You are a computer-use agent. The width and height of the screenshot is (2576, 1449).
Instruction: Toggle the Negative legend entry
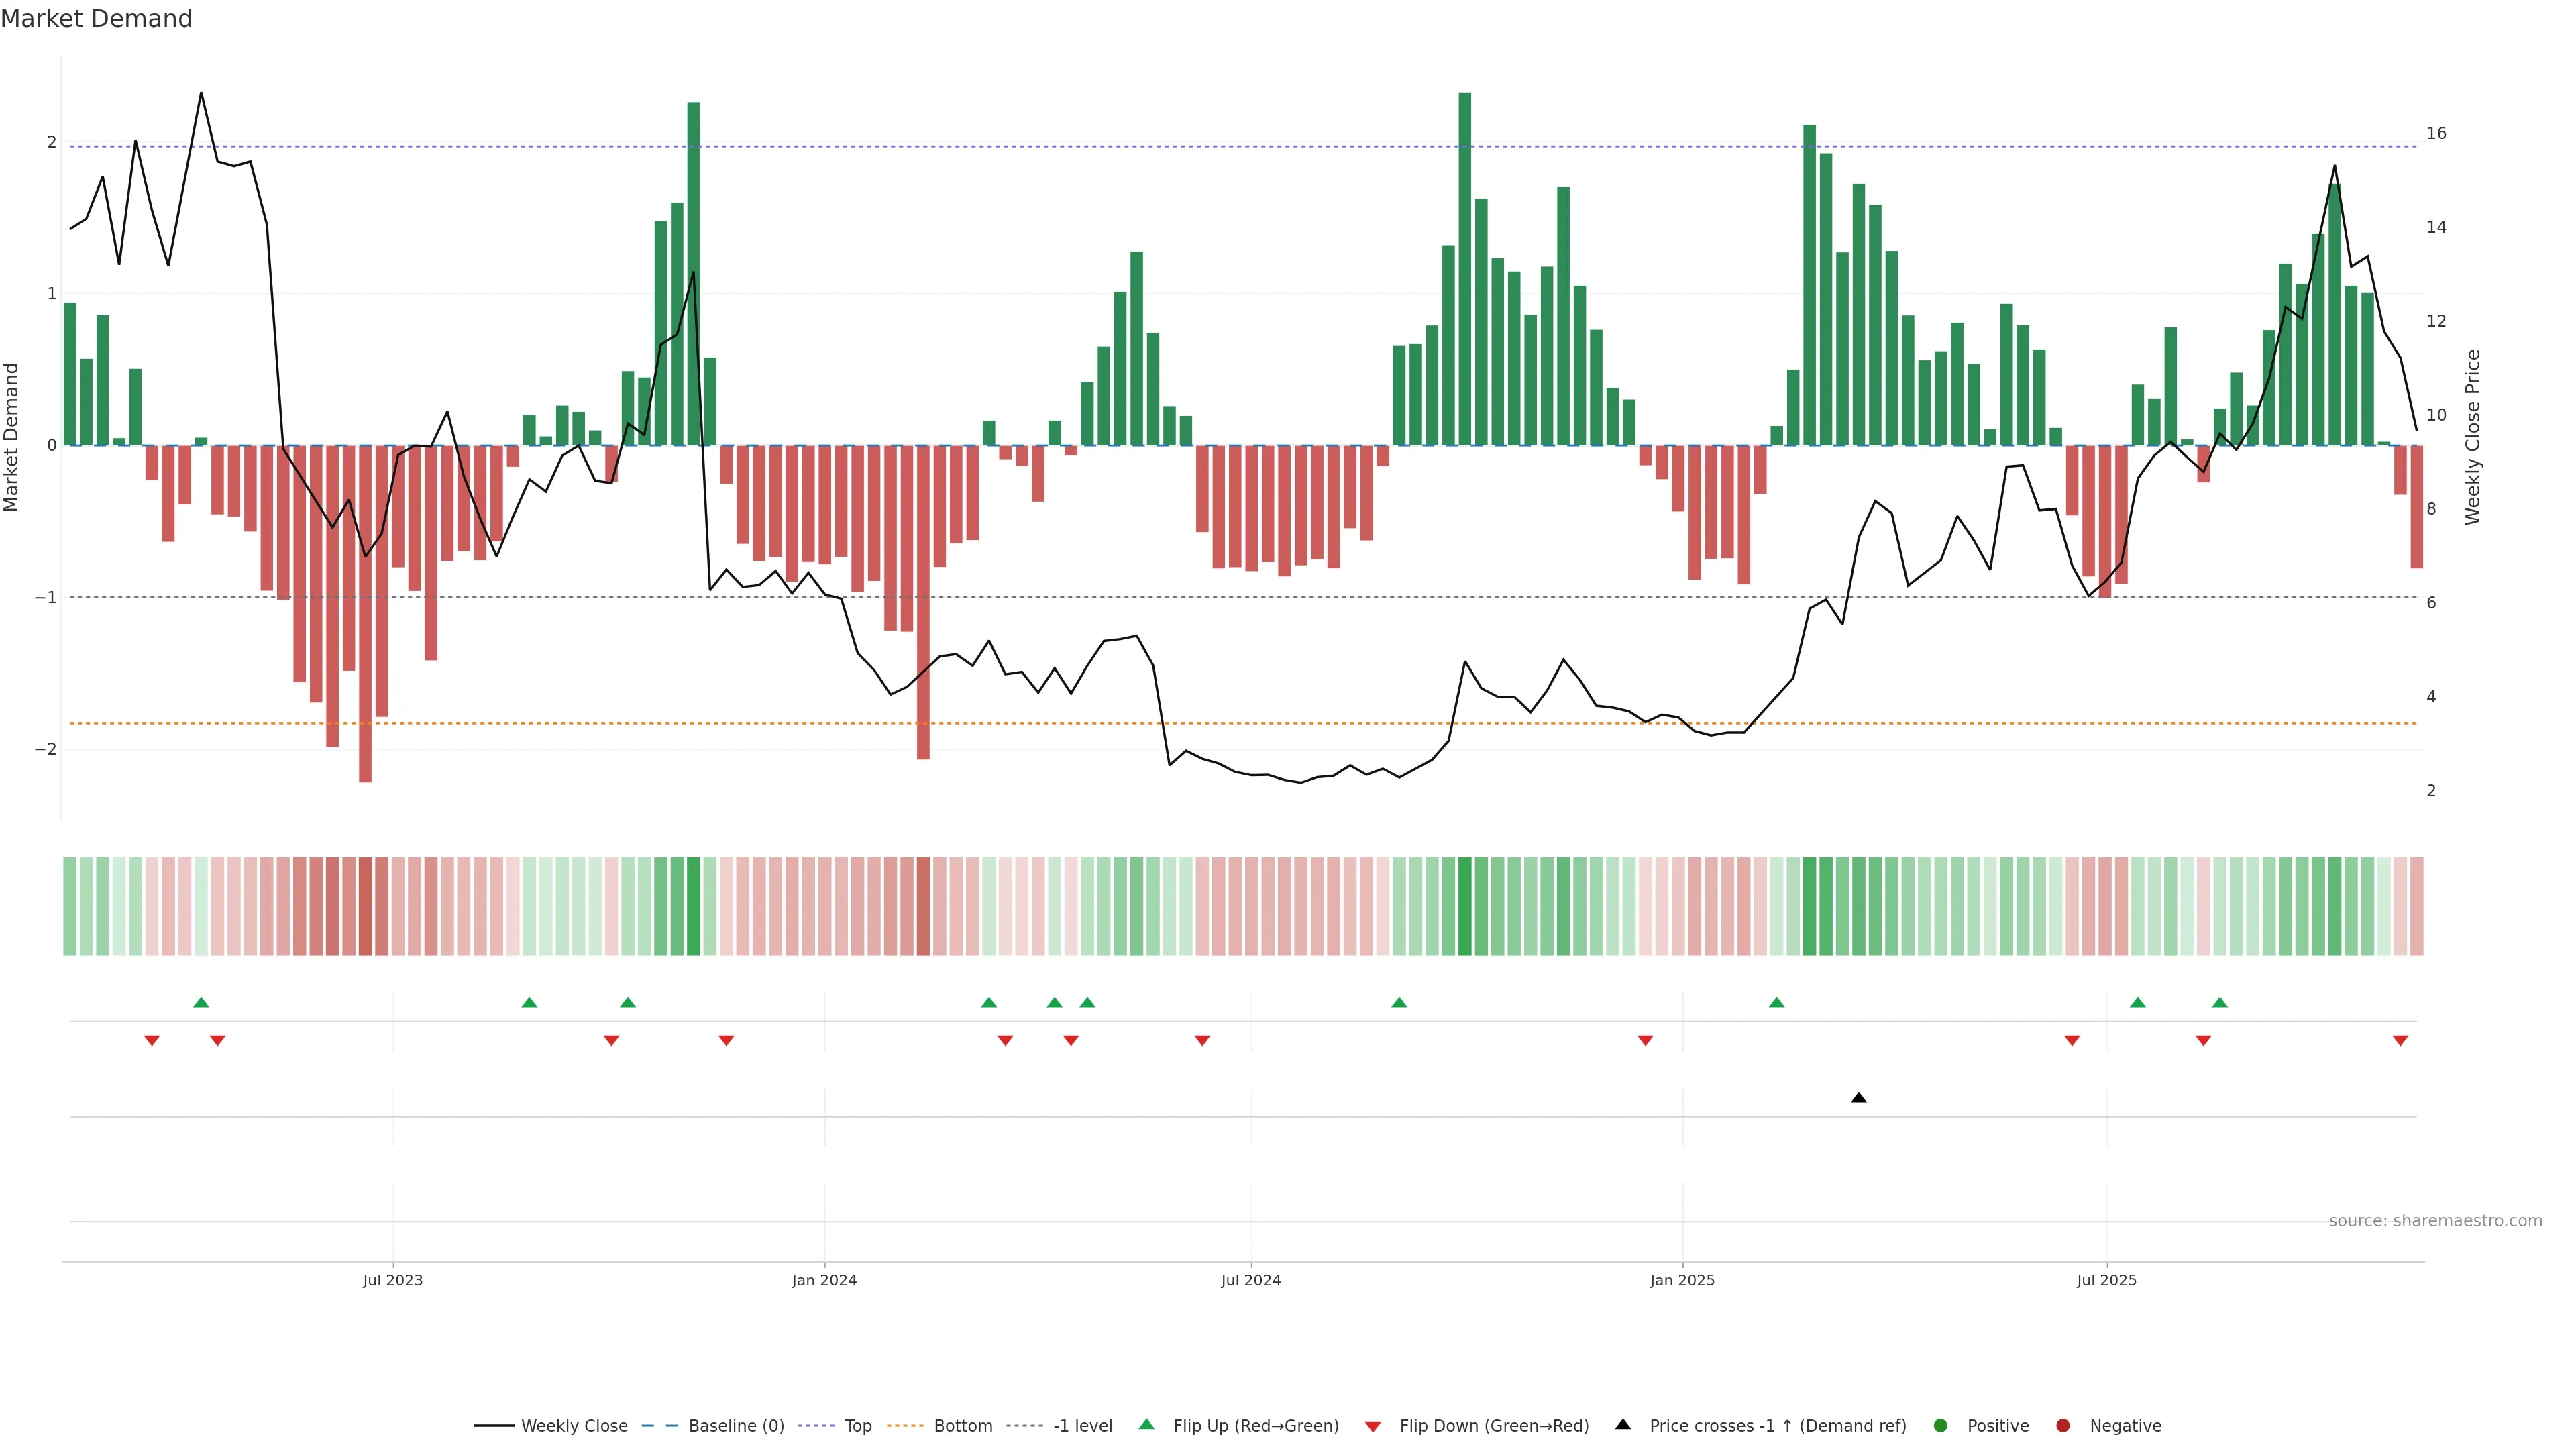click(x=2125, y=1425)
